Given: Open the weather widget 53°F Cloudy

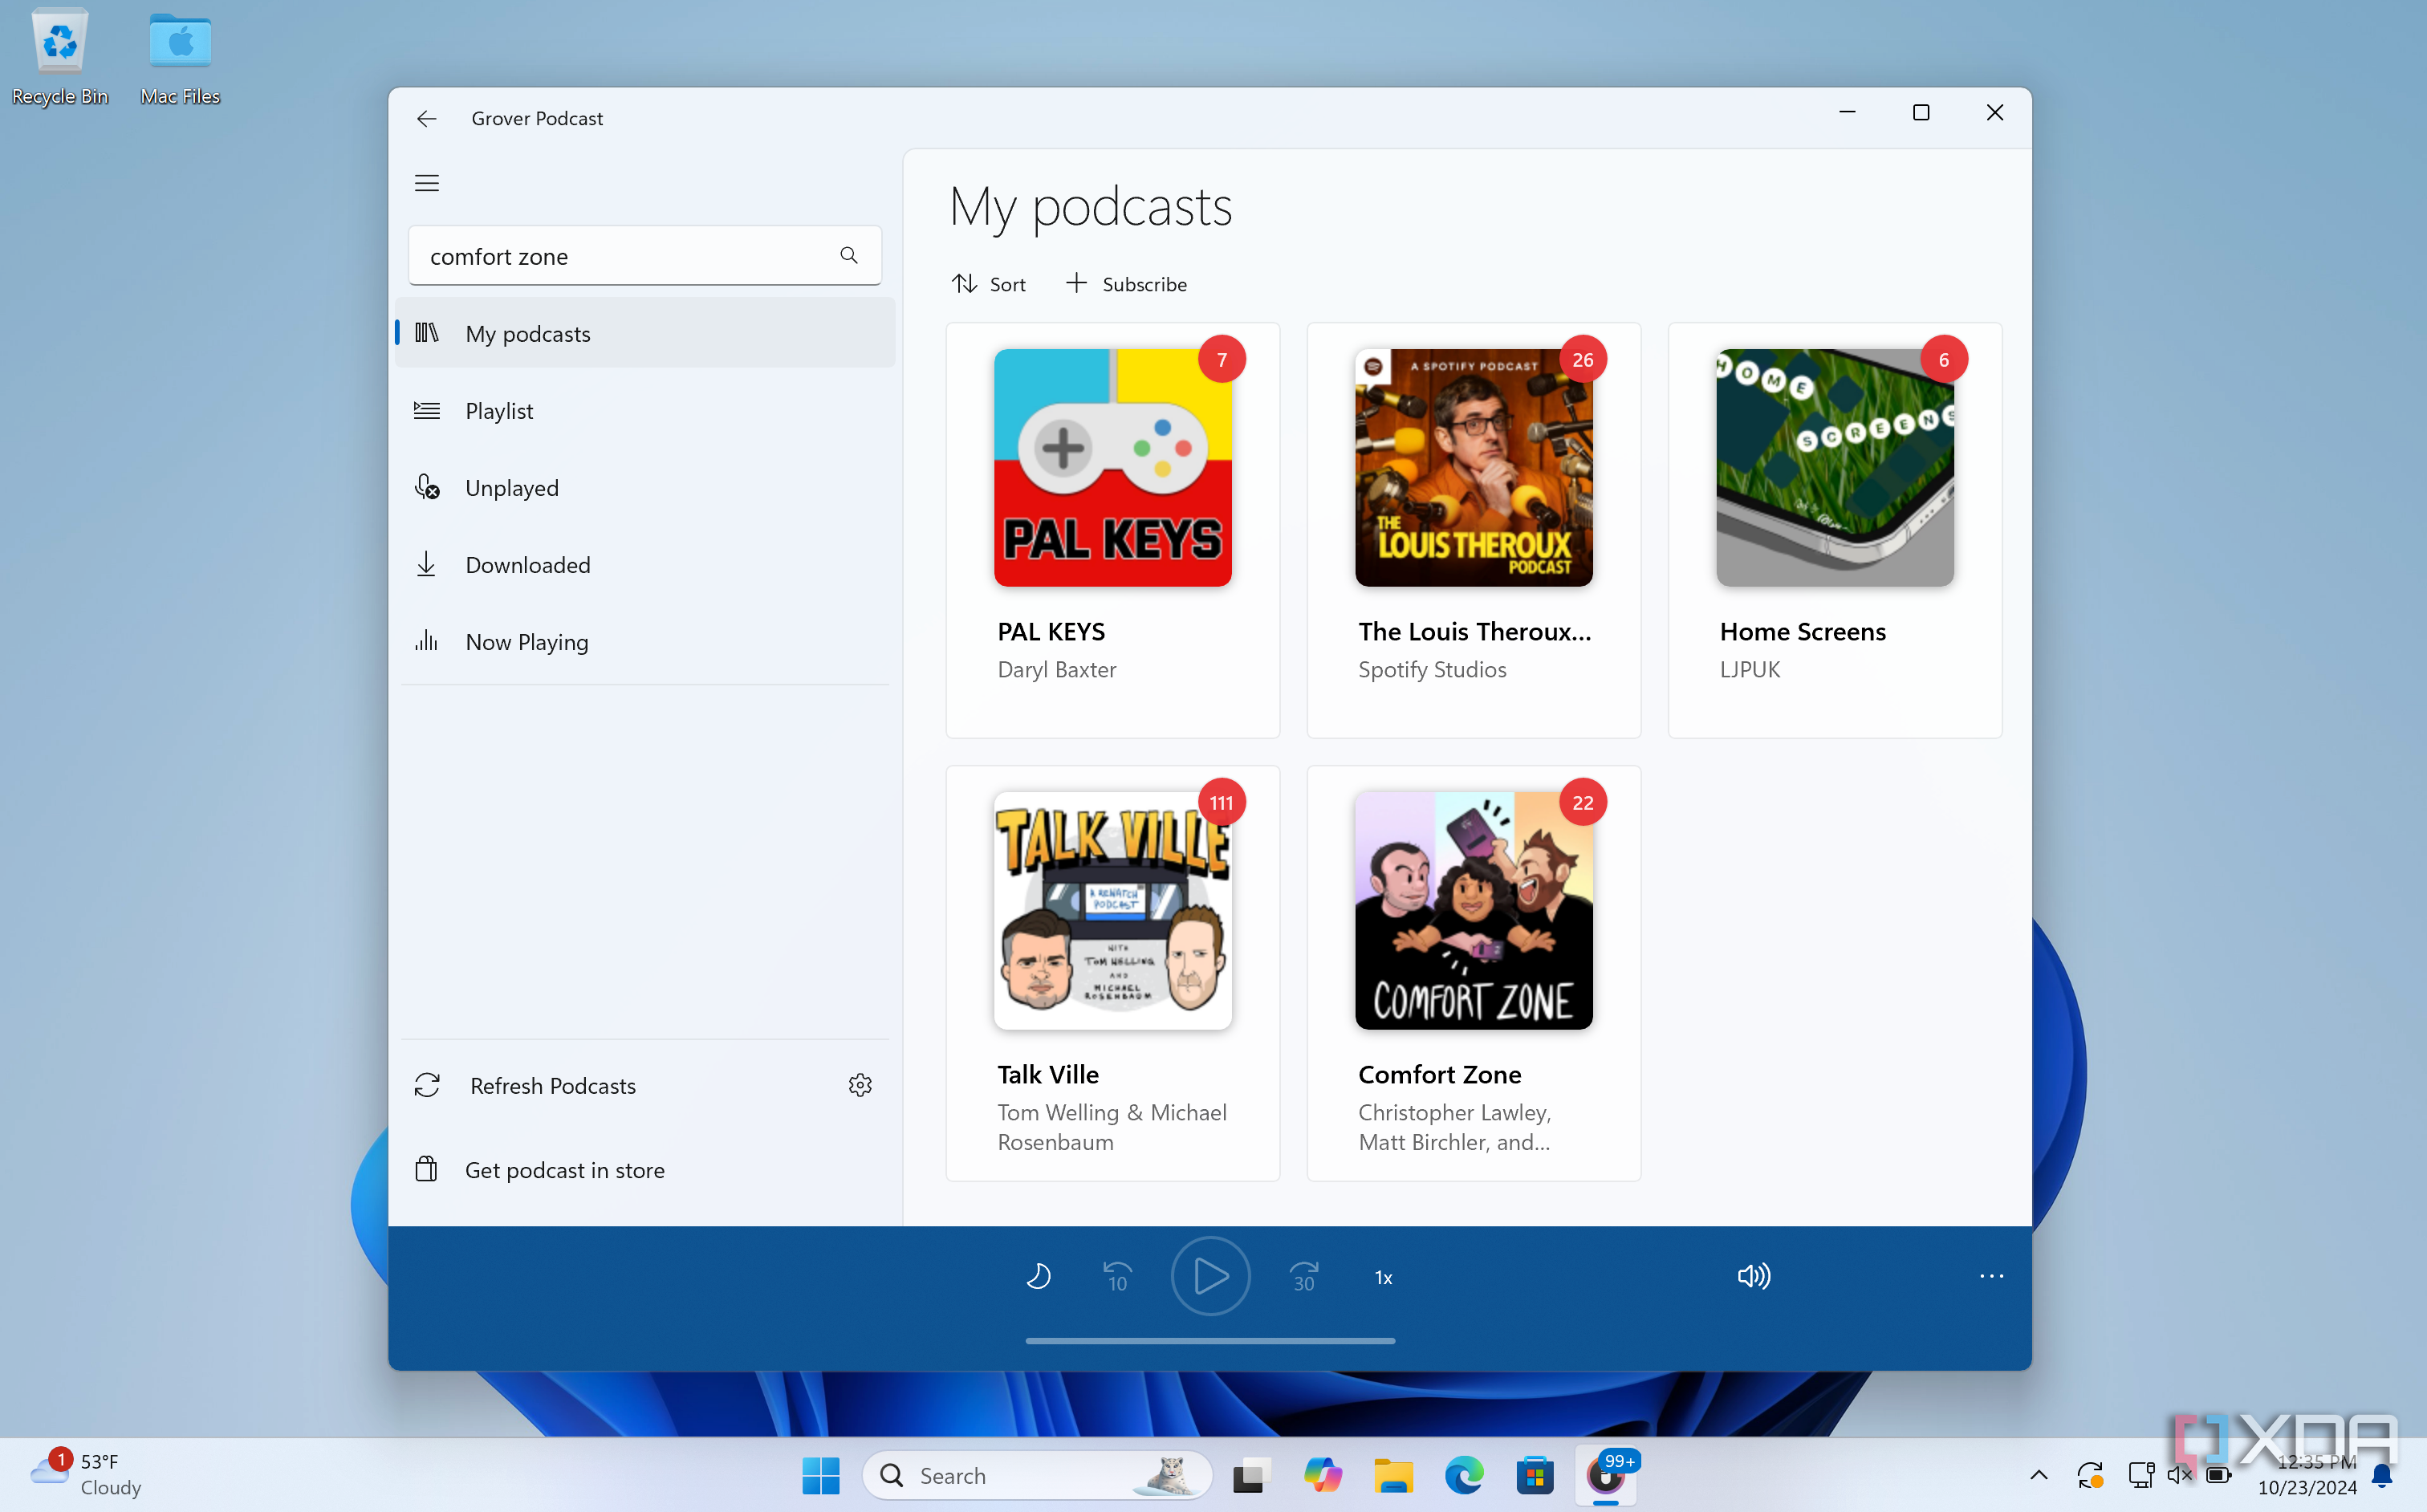Looking at the screenshot, I should (87, 1474).
